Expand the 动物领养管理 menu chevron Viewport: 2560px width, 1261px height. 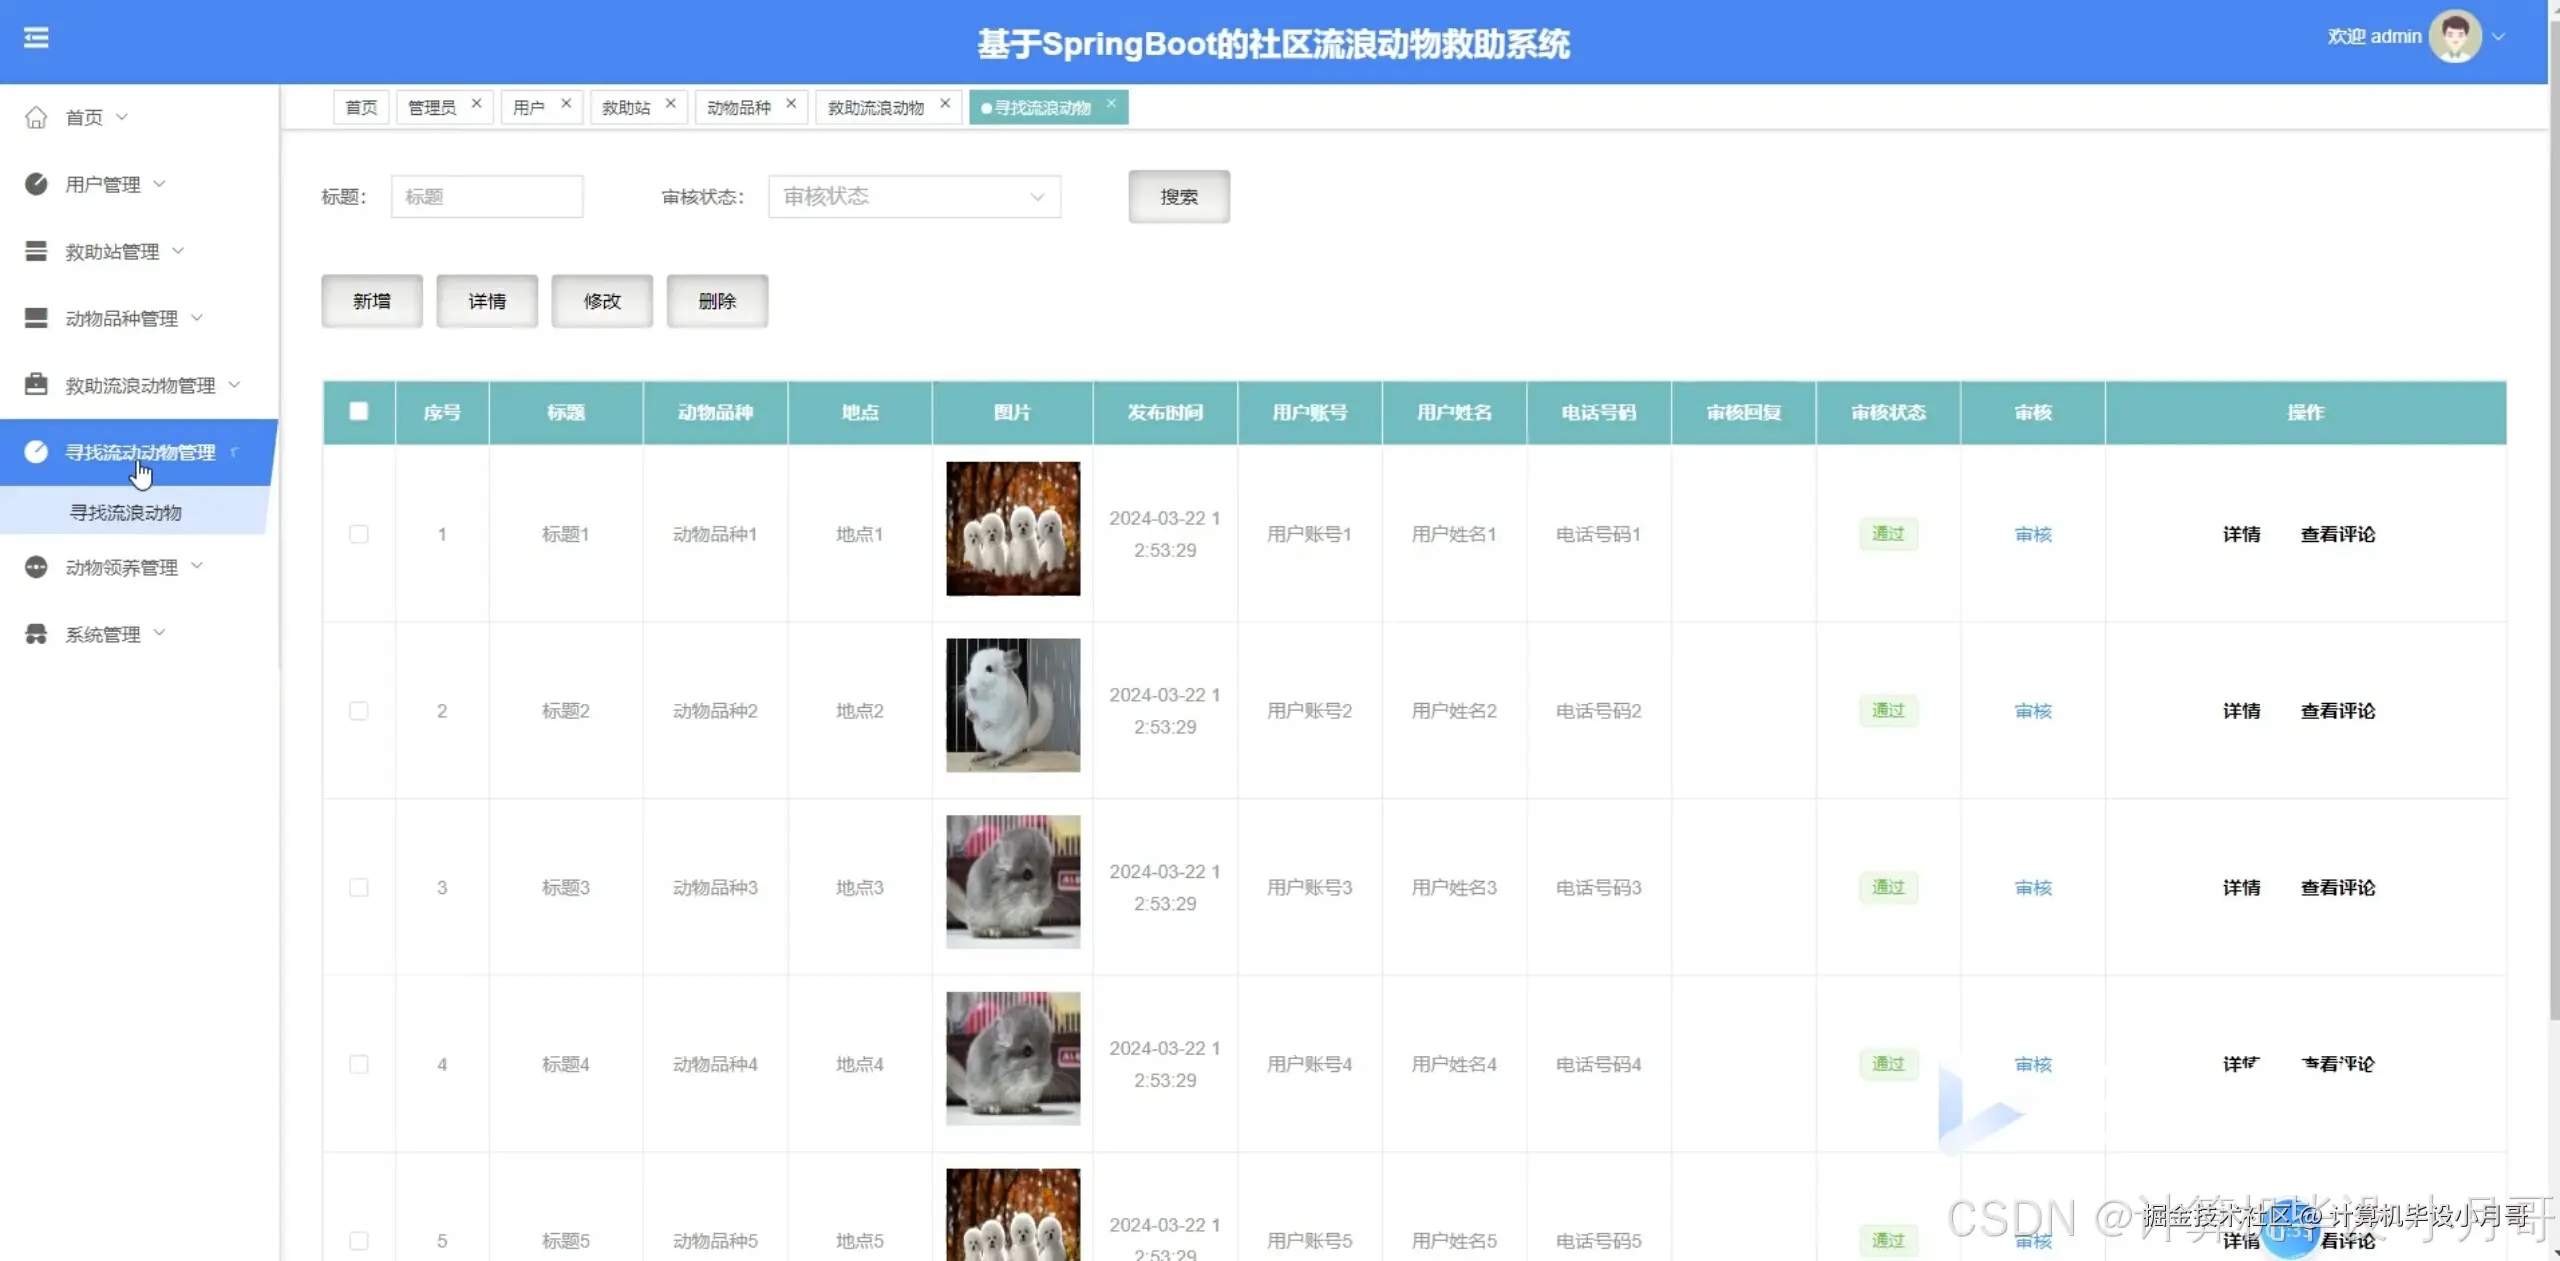pyautogui.click(x=197, y=566)
